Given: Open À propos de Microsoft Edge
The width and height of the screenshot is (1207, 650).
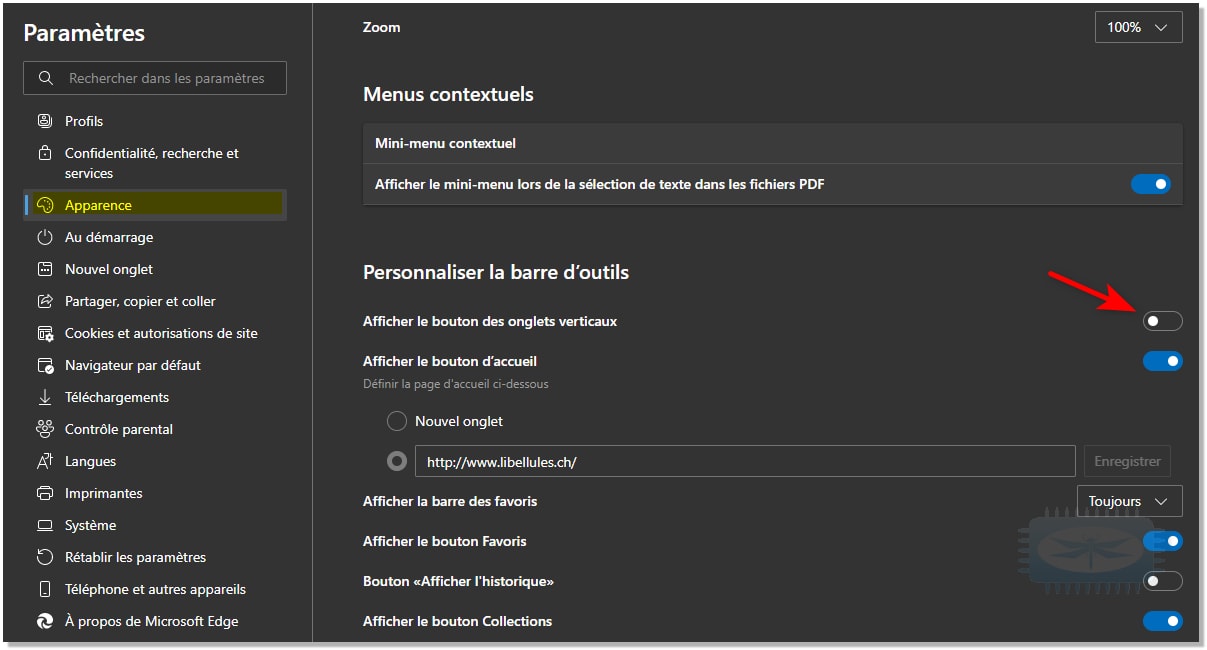Looking at the screenshot, I should pos(155,621).
